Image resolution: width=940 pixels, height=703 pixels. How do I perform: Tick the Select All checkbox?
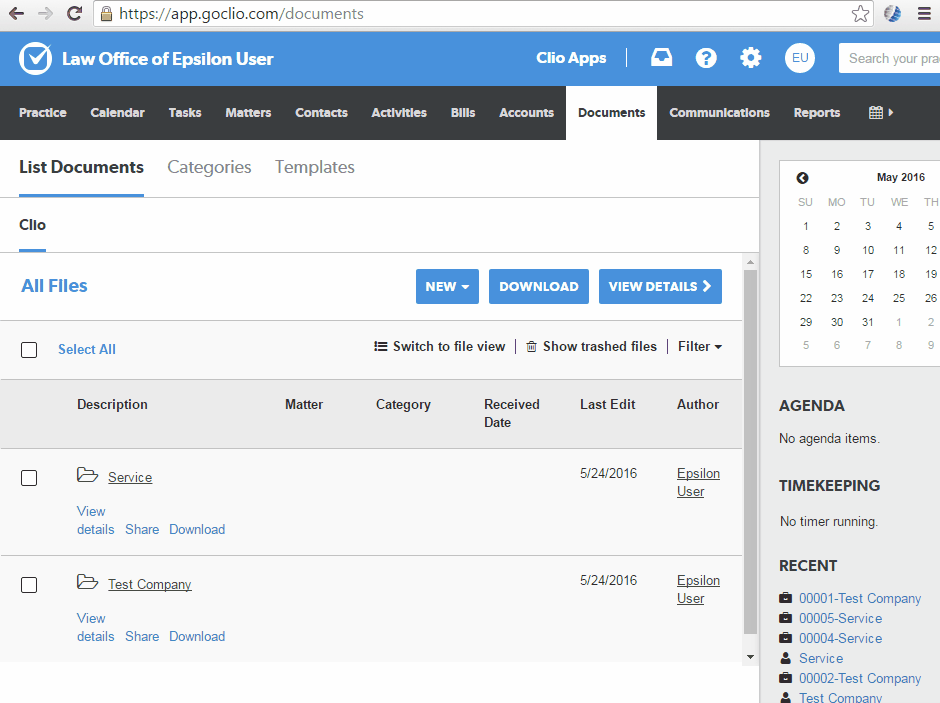[x=29, y=349]
